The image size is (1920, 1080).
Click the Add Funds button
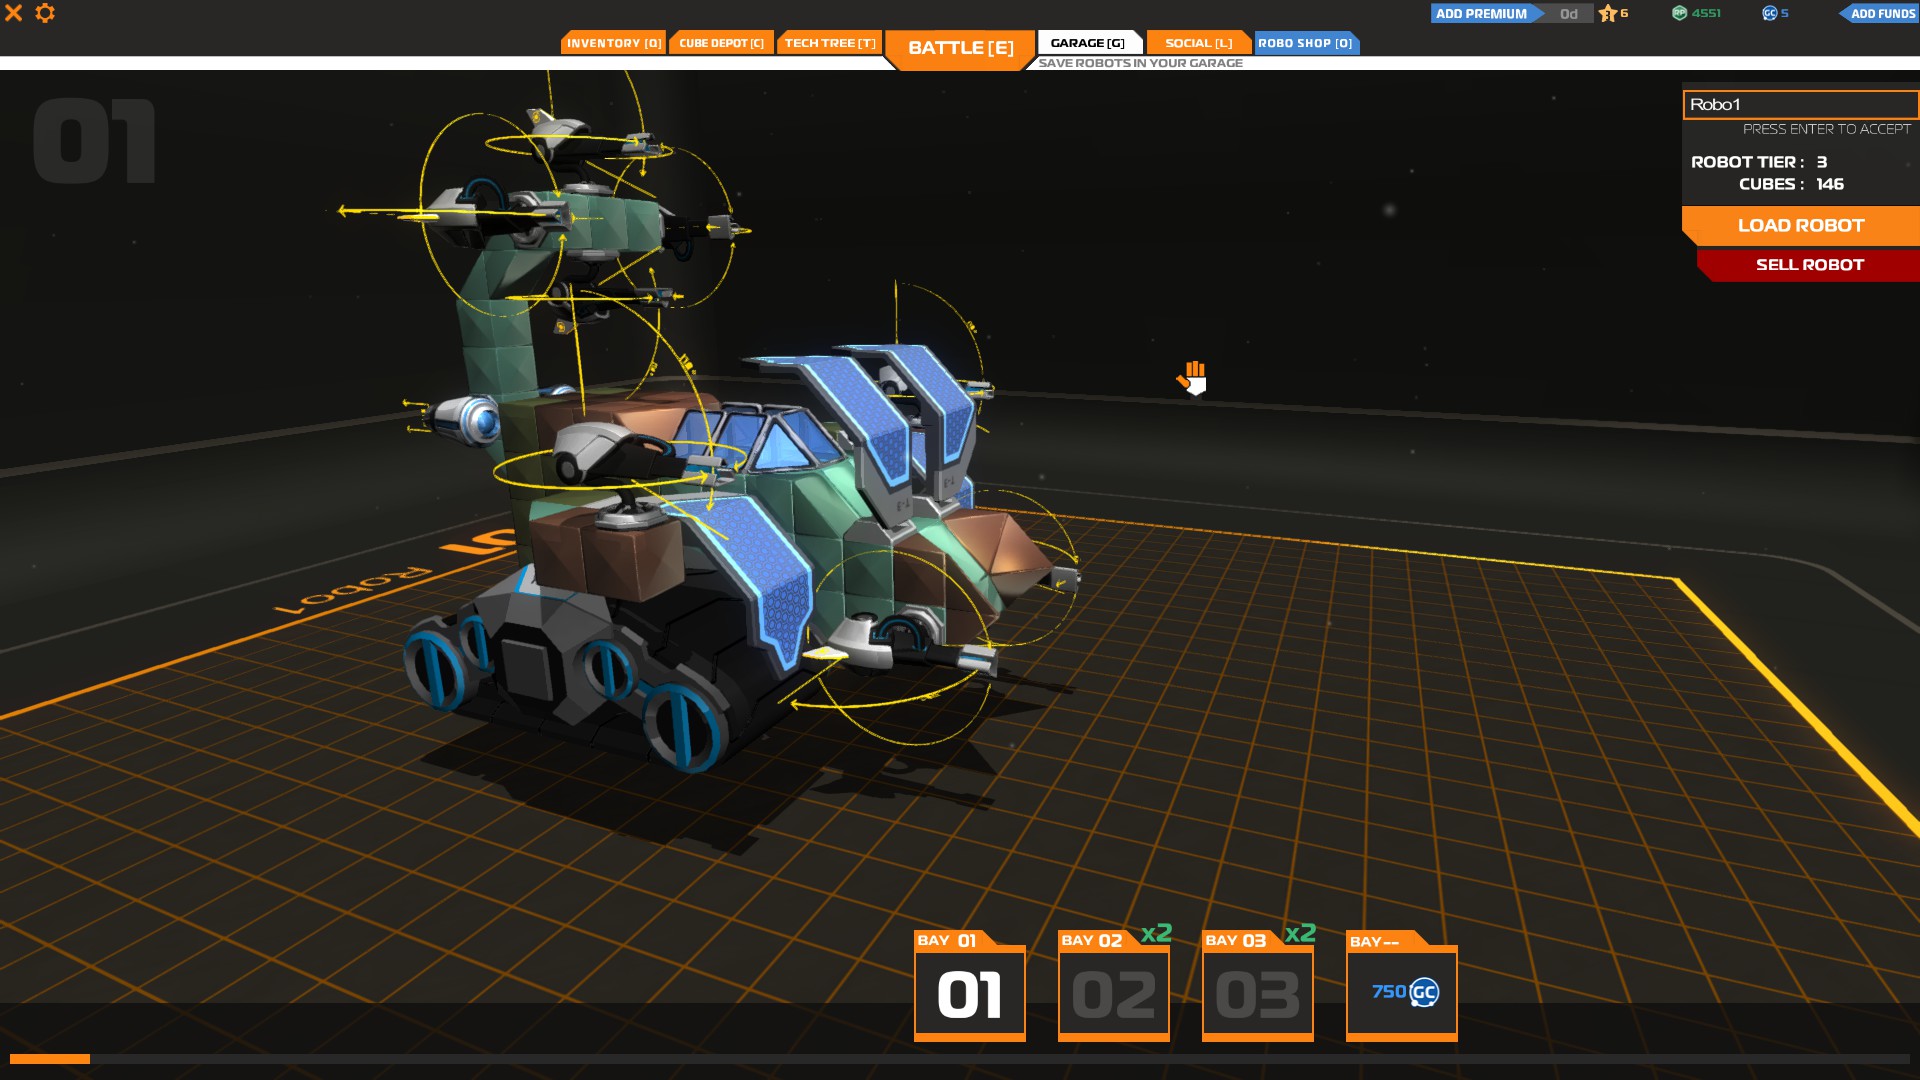[1880, 14]
